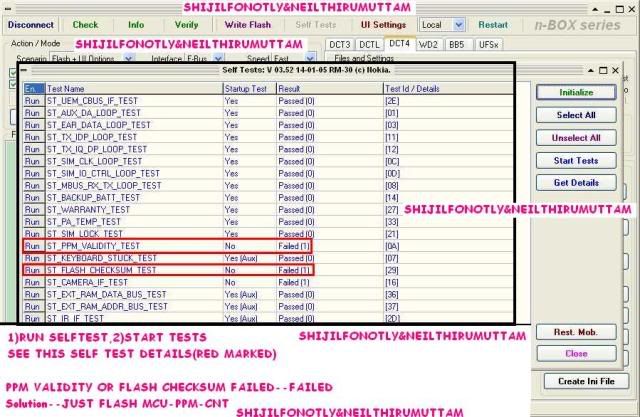Open UI Settings from the toolbar
Image resolution: width=640 pixels, height=417 pixels.
tap(384, 23)
